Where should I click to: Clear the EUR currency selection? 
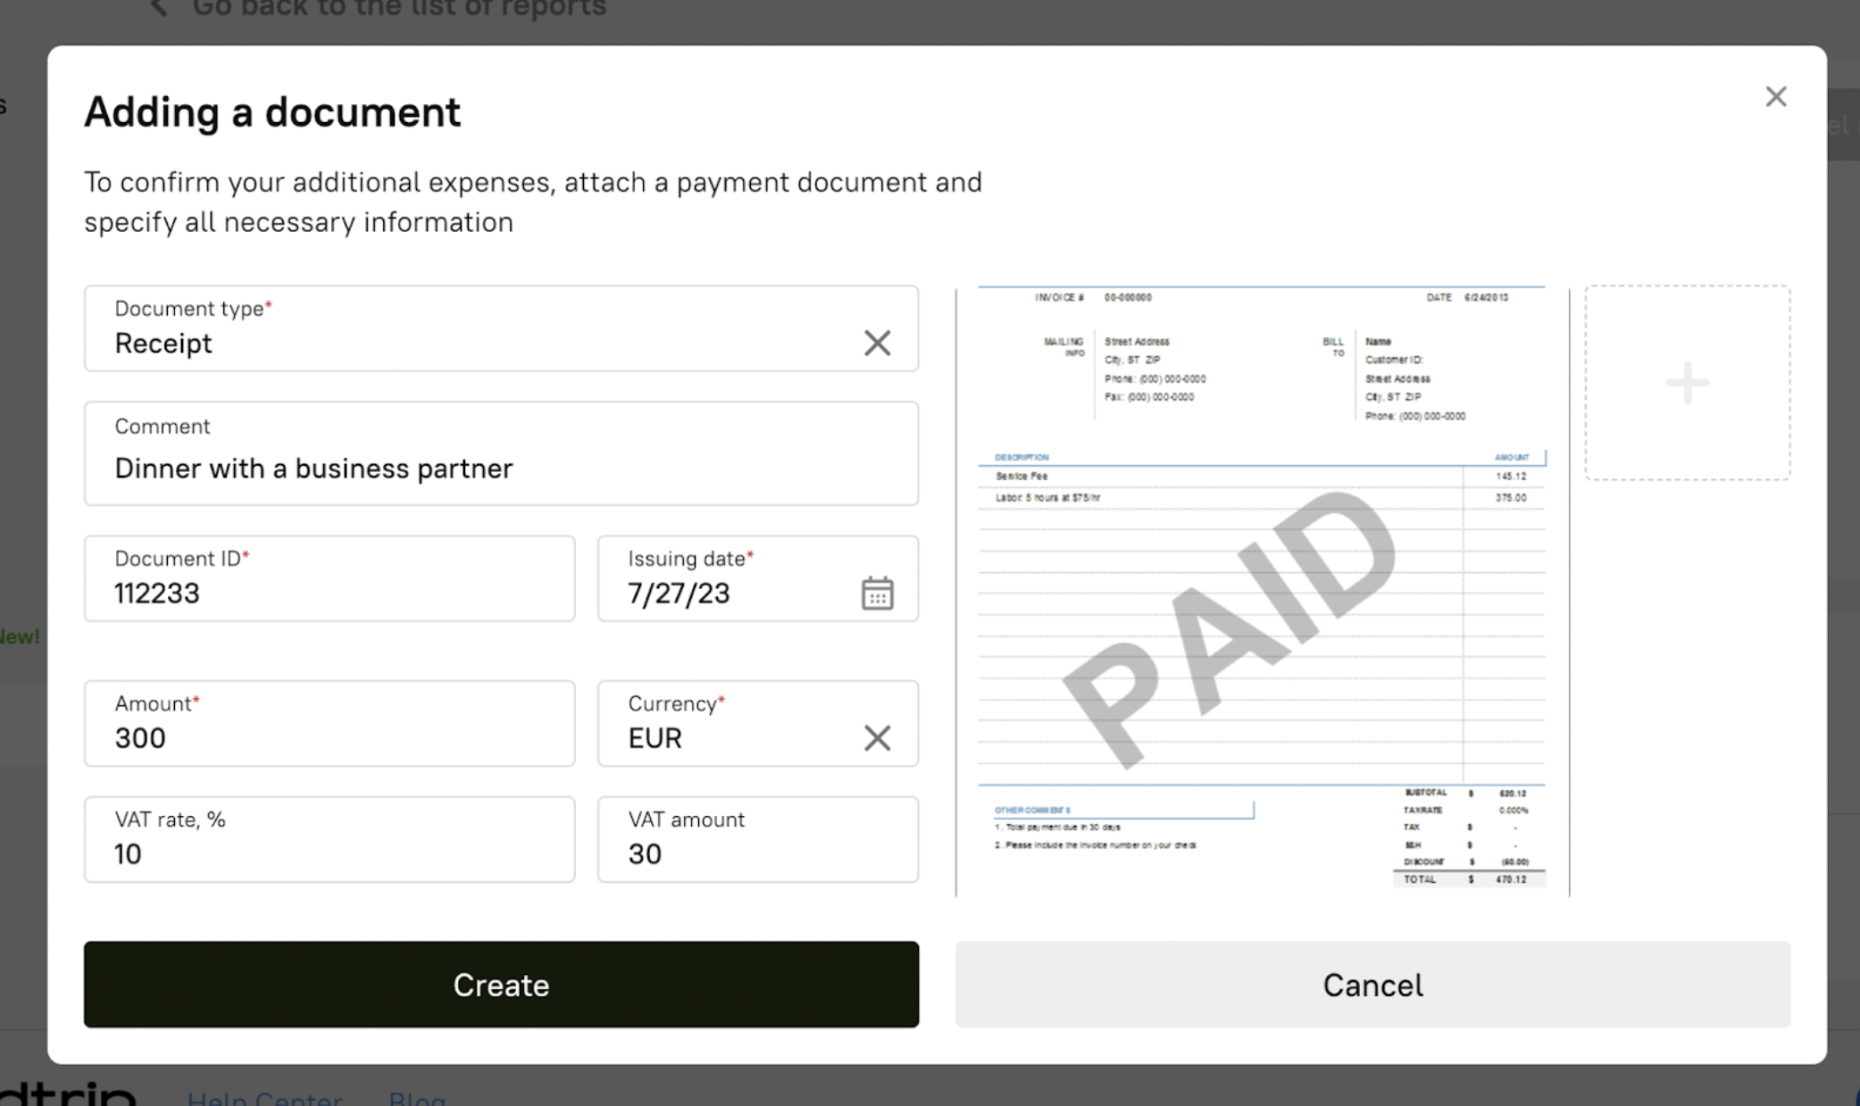[877, 738]
